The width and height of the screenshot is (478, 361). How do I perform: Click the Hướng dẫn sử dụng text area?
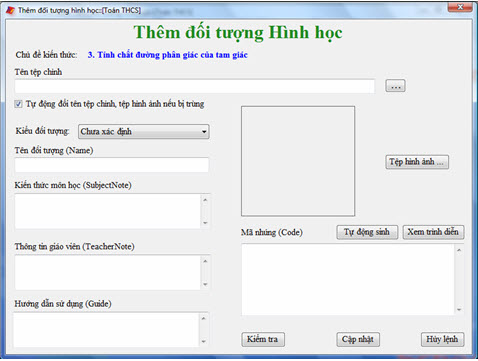pyautogui.click(x=111, y=330)
